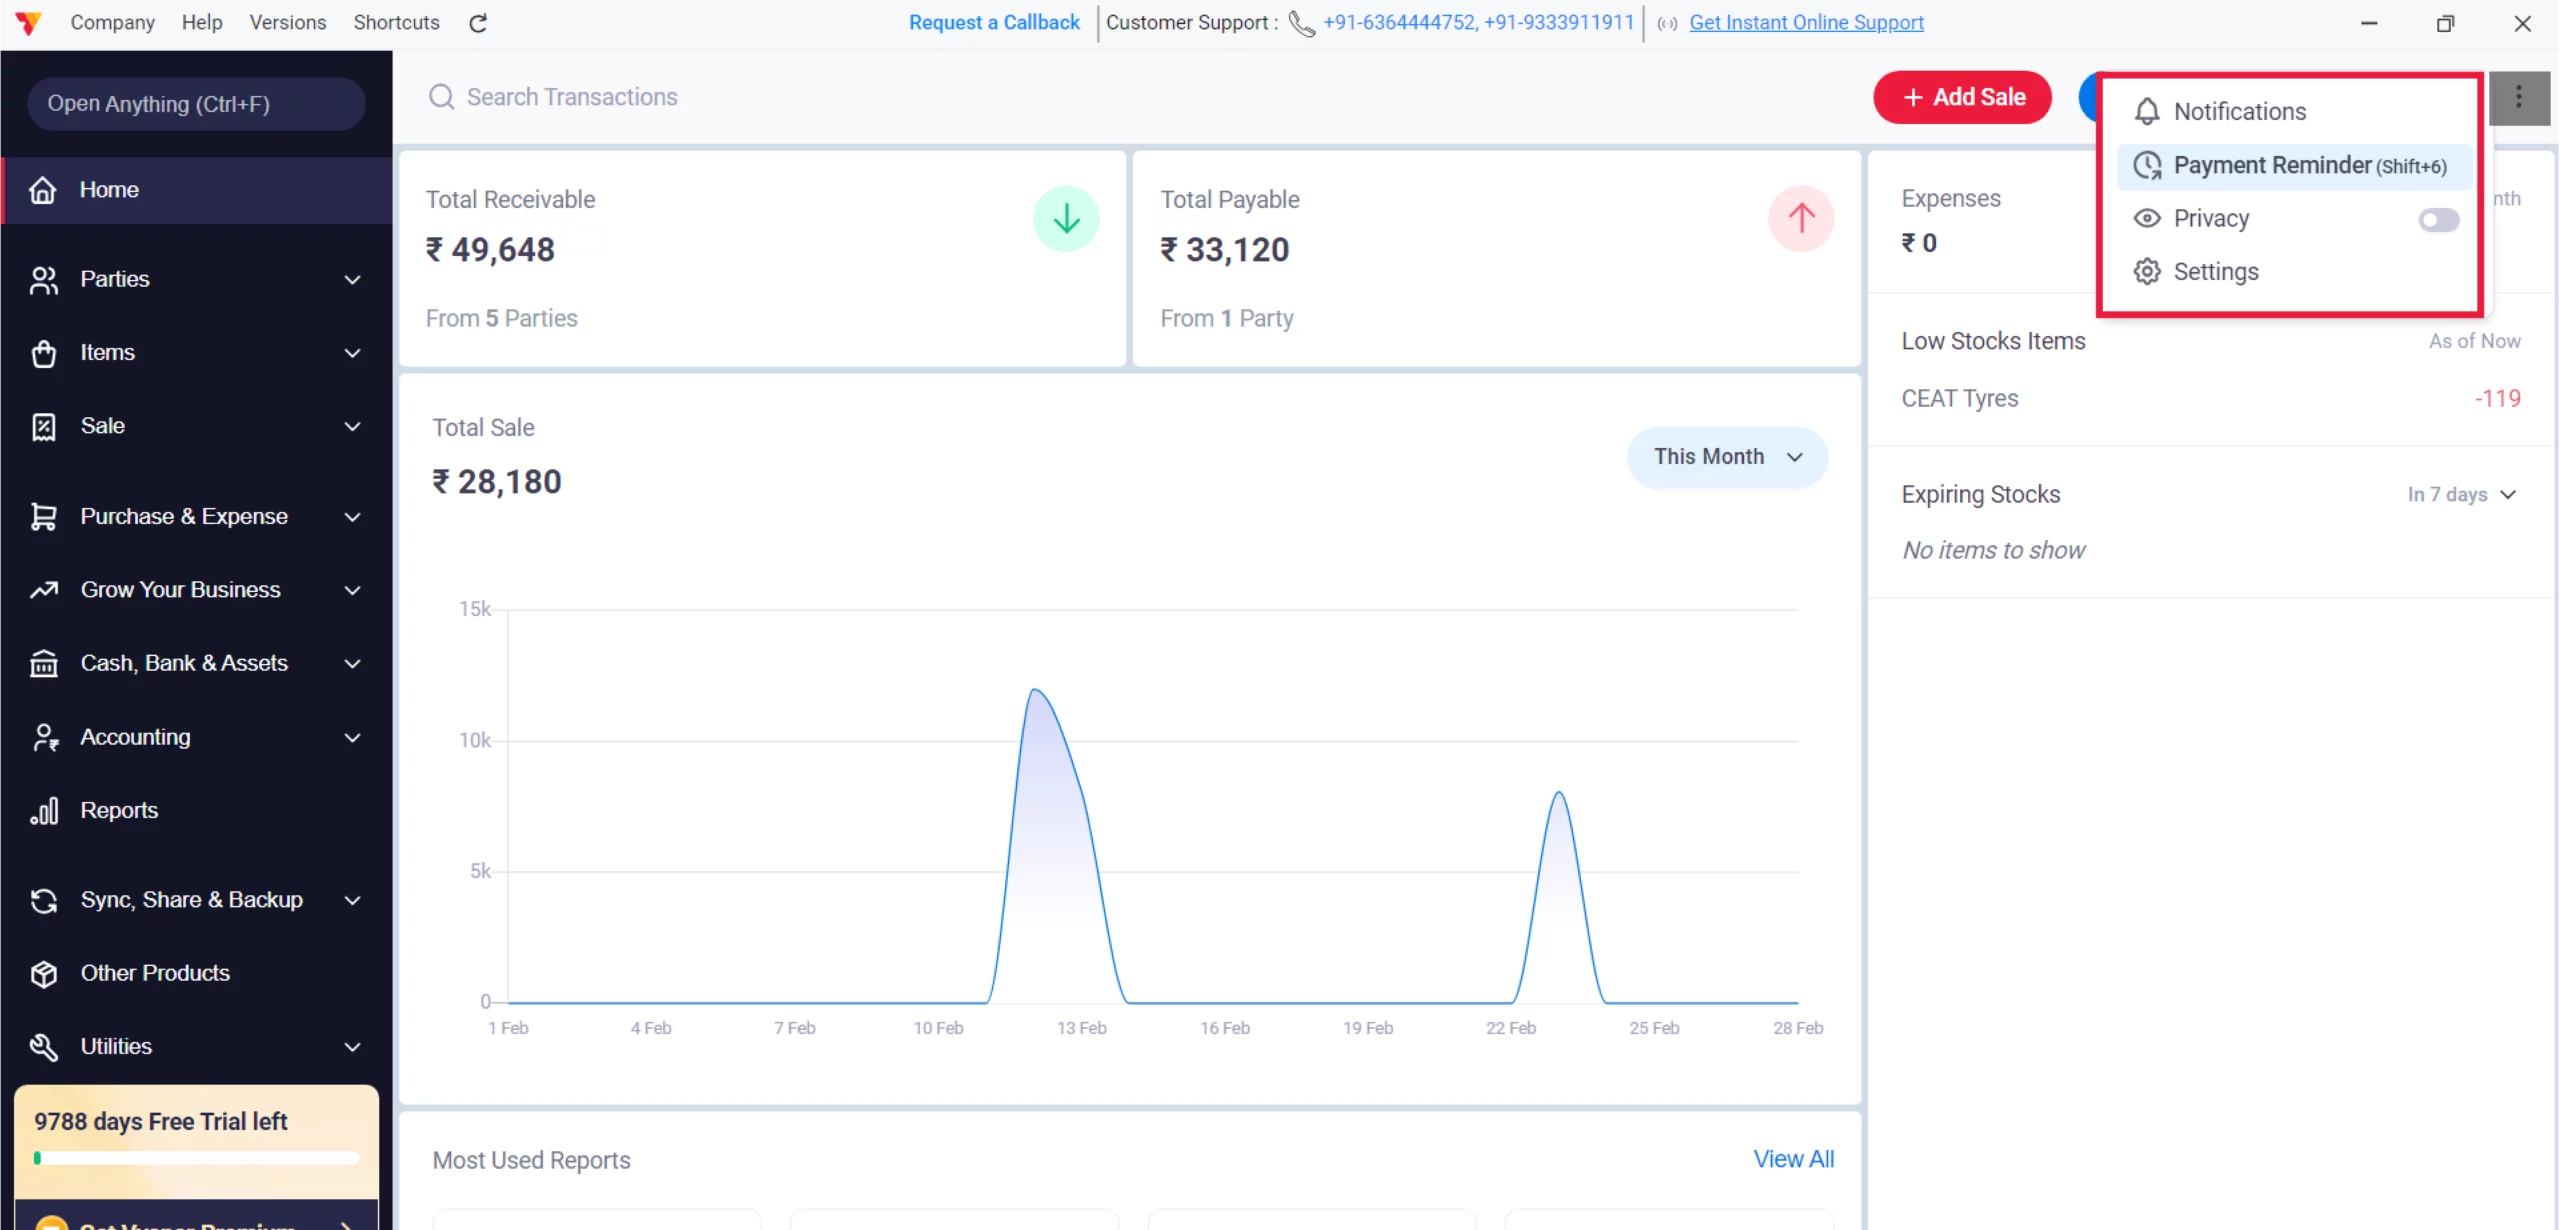Click the Settings gear icon in popup
The image size is (2560, 1230).
[x=2147, y=272]
